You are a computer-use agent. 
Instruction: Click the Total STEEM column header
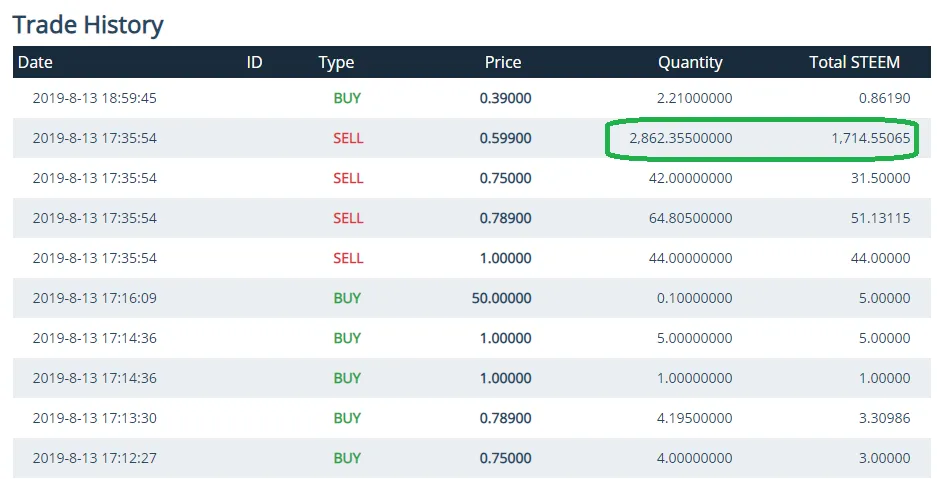(x=855, y=62)
